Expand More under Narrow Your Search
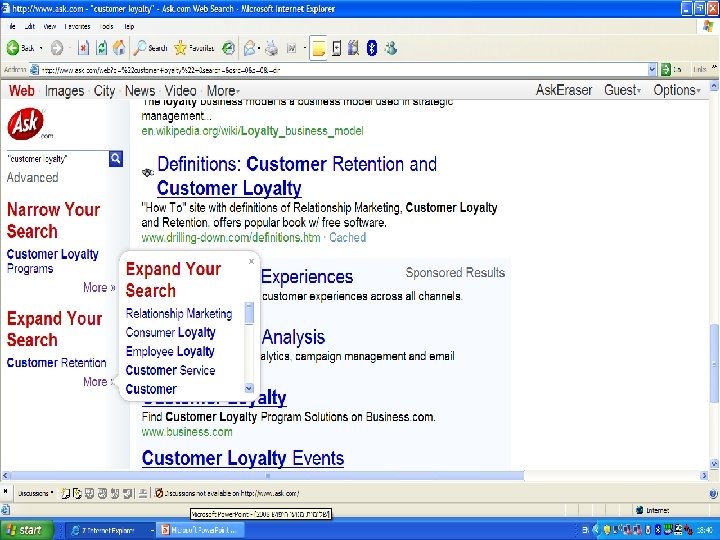The height and width of the screenshot is (540, 720). point(99,287)
